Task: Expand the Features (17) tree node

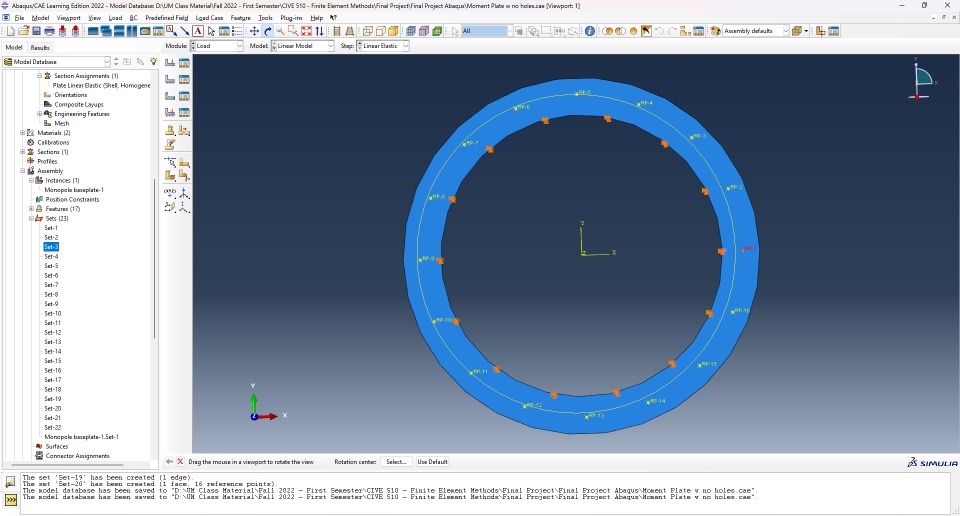Action: 31,209
